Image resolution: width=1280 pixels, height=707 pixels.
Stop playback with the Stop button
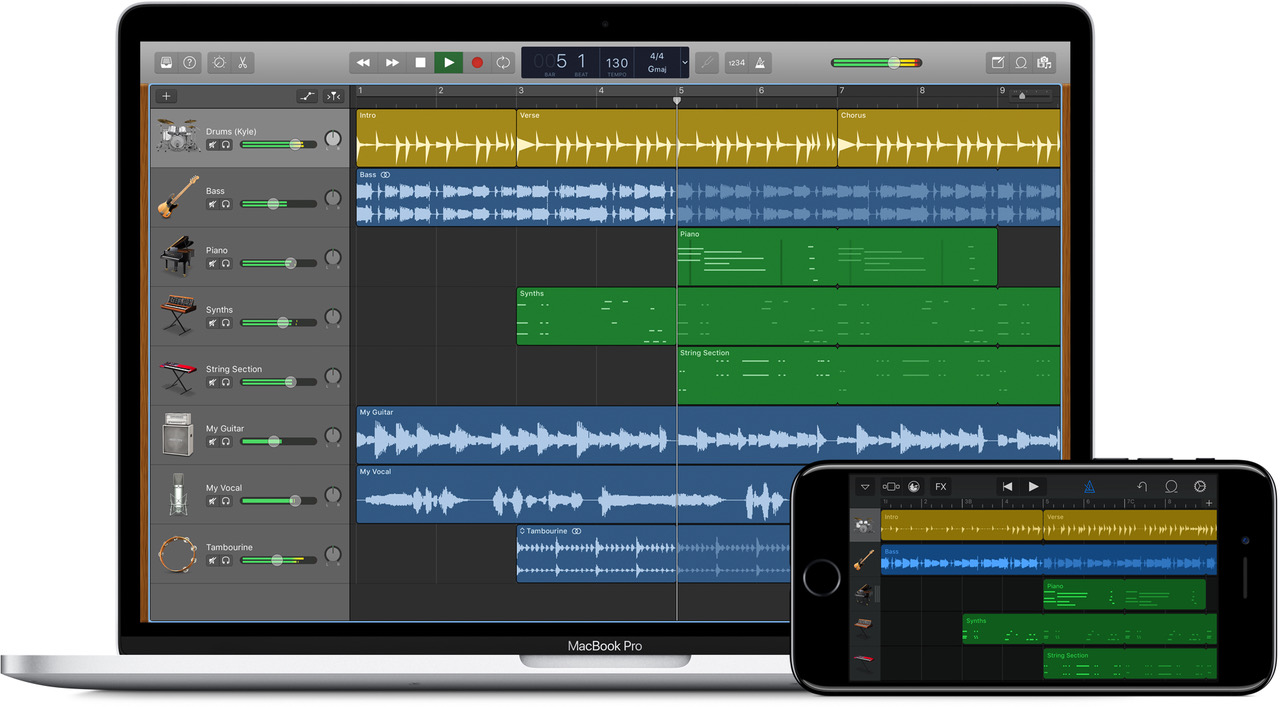[420, 63]
